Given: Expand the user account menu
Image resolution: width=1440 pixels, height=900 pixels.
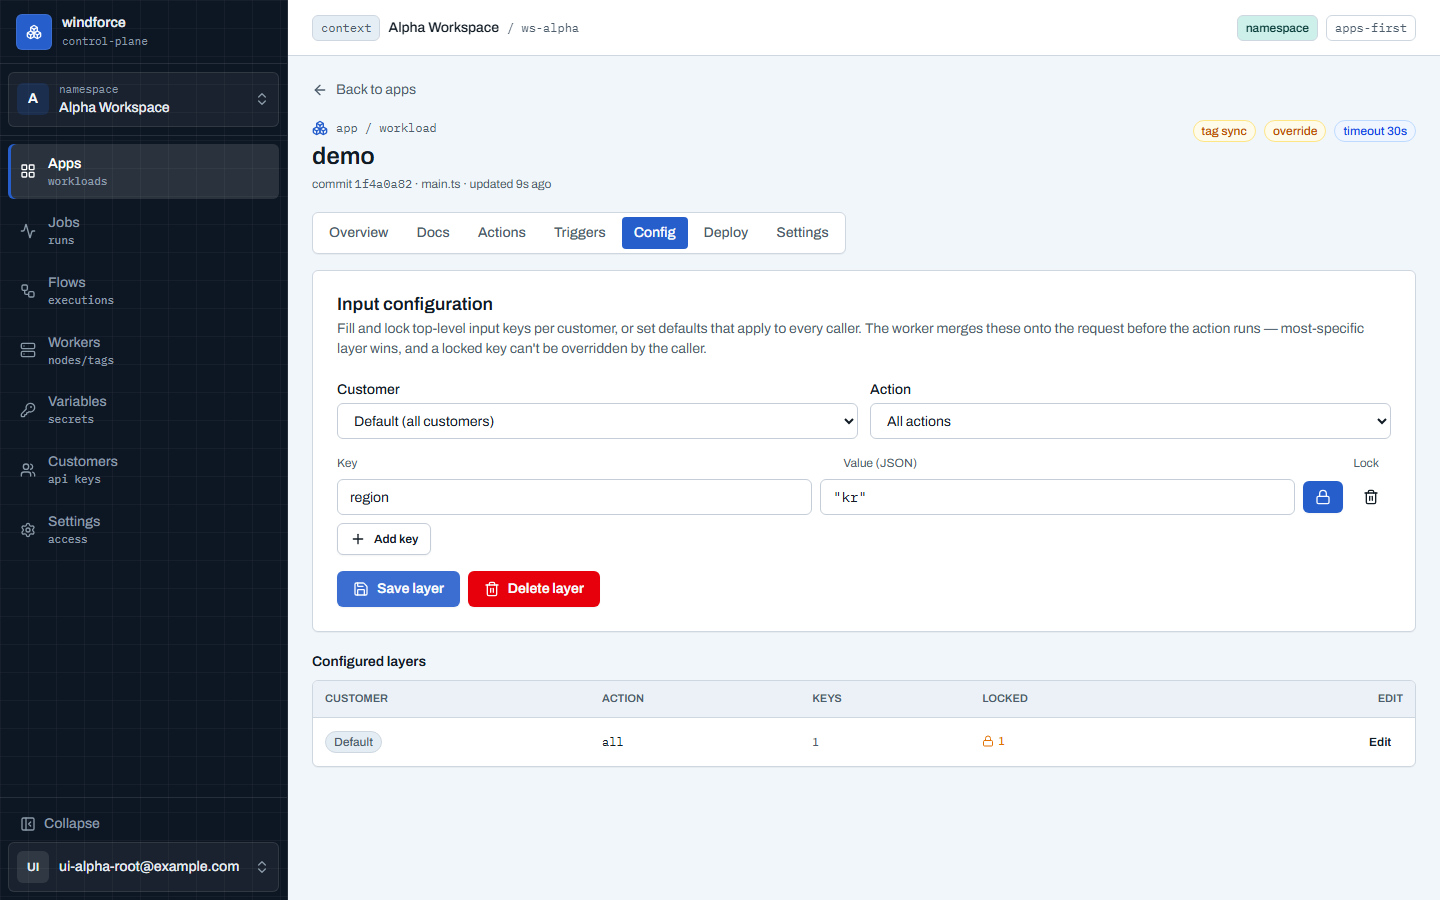Looking at the screenshot, I should 144,867.
